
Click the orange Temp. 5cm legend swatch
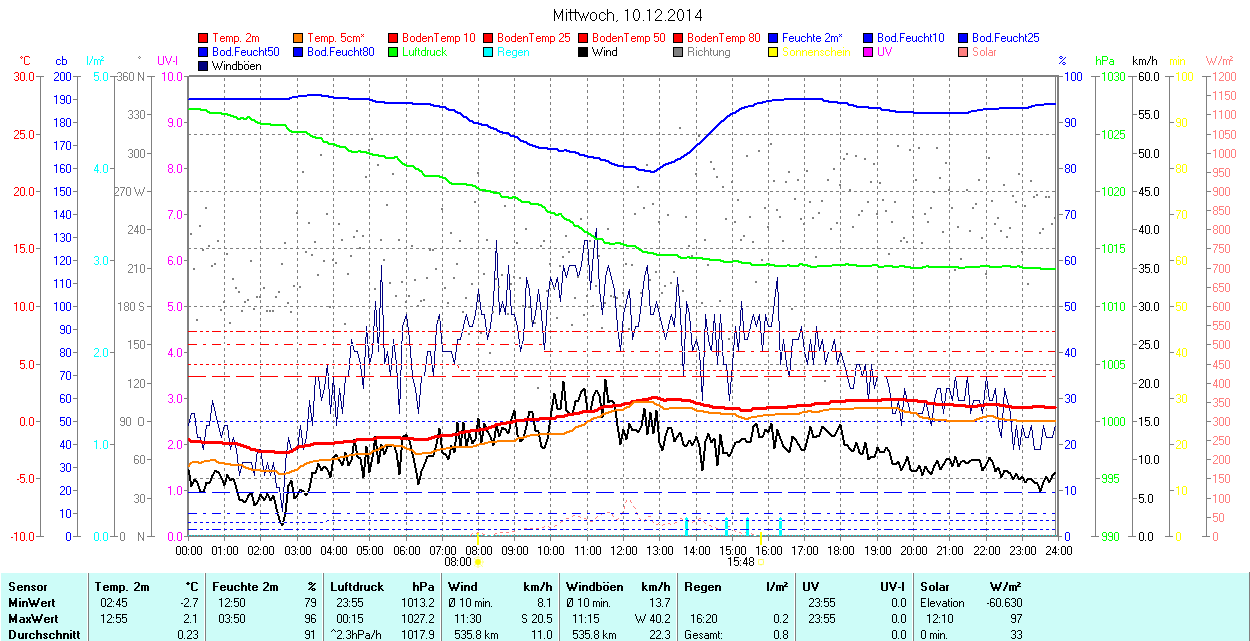coord(299,38)
